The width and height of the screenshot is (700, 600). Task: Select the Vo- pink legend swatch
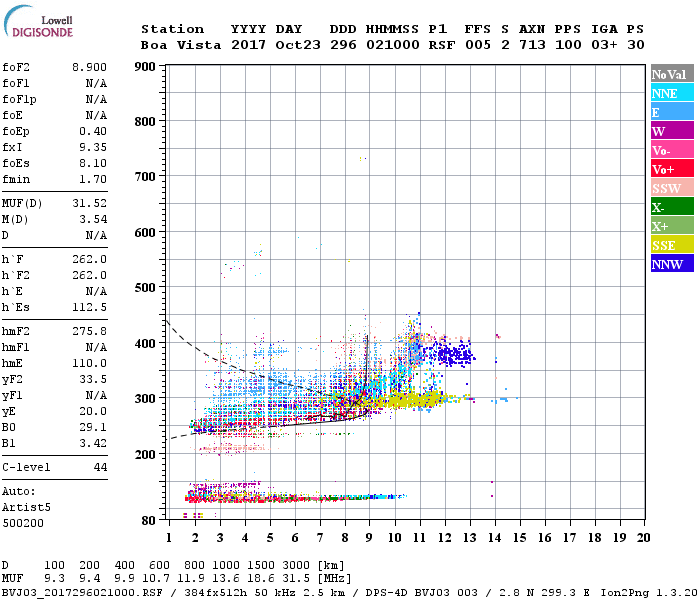(x=672, y=150)
